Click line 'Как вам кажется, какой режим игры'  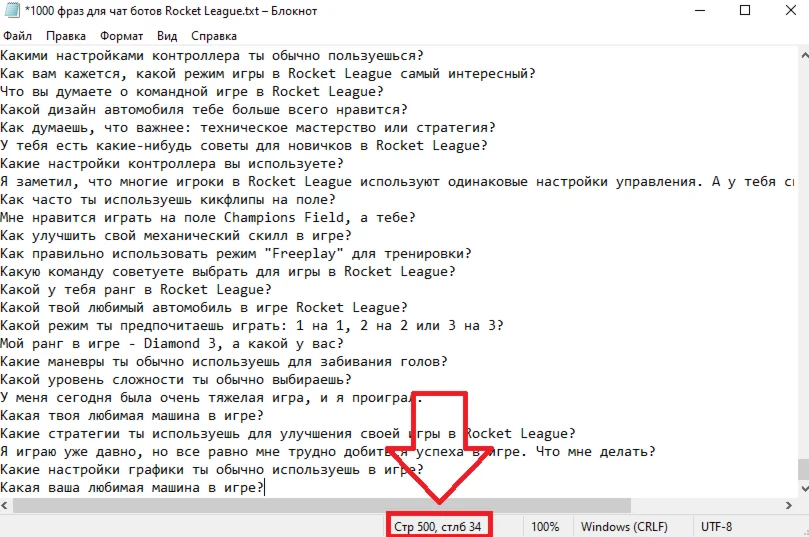268,74
